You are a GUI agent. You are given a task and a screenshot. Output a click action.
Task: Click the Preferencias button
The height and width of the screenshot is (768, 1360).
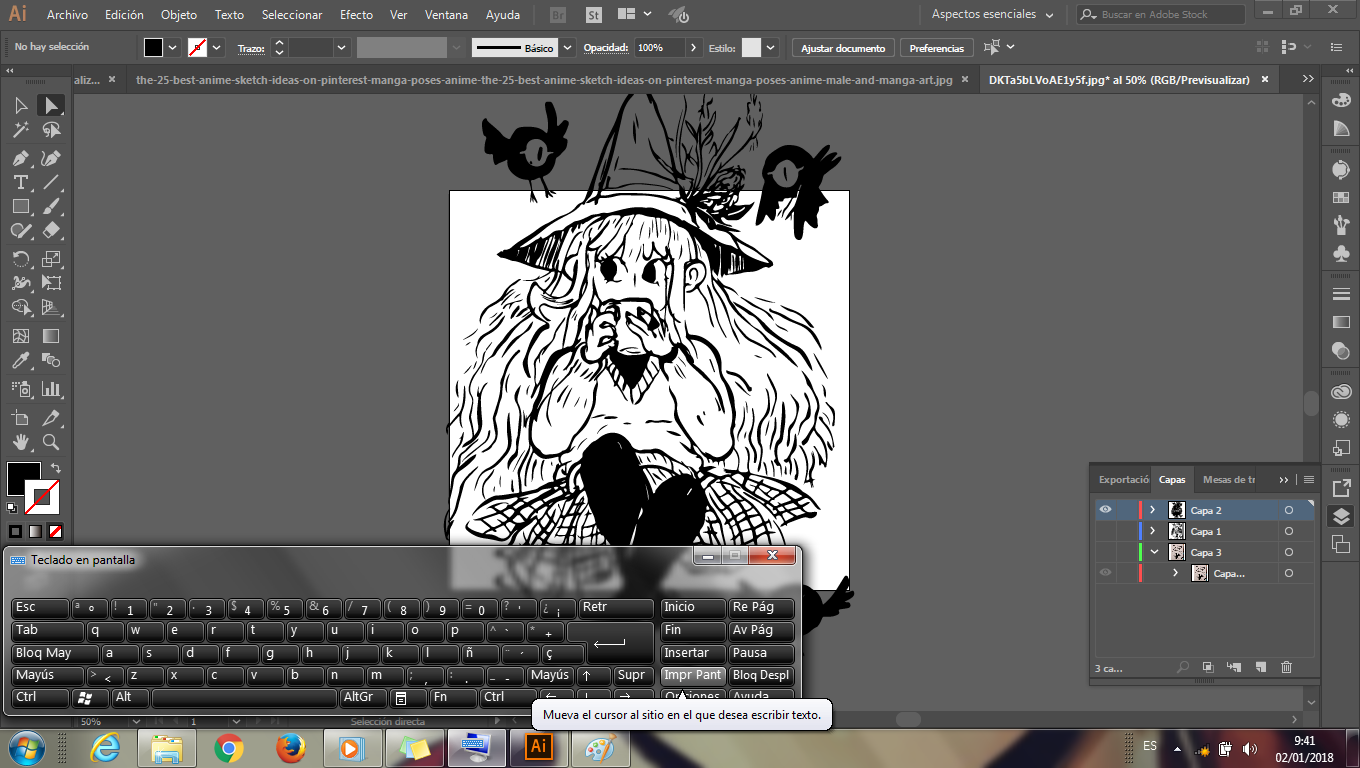point(937,48)
